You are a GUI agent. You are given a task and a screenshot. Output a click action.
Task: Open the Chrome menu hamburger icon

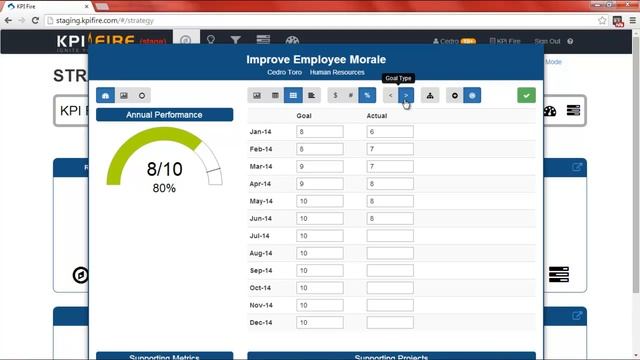click(633, 20)
